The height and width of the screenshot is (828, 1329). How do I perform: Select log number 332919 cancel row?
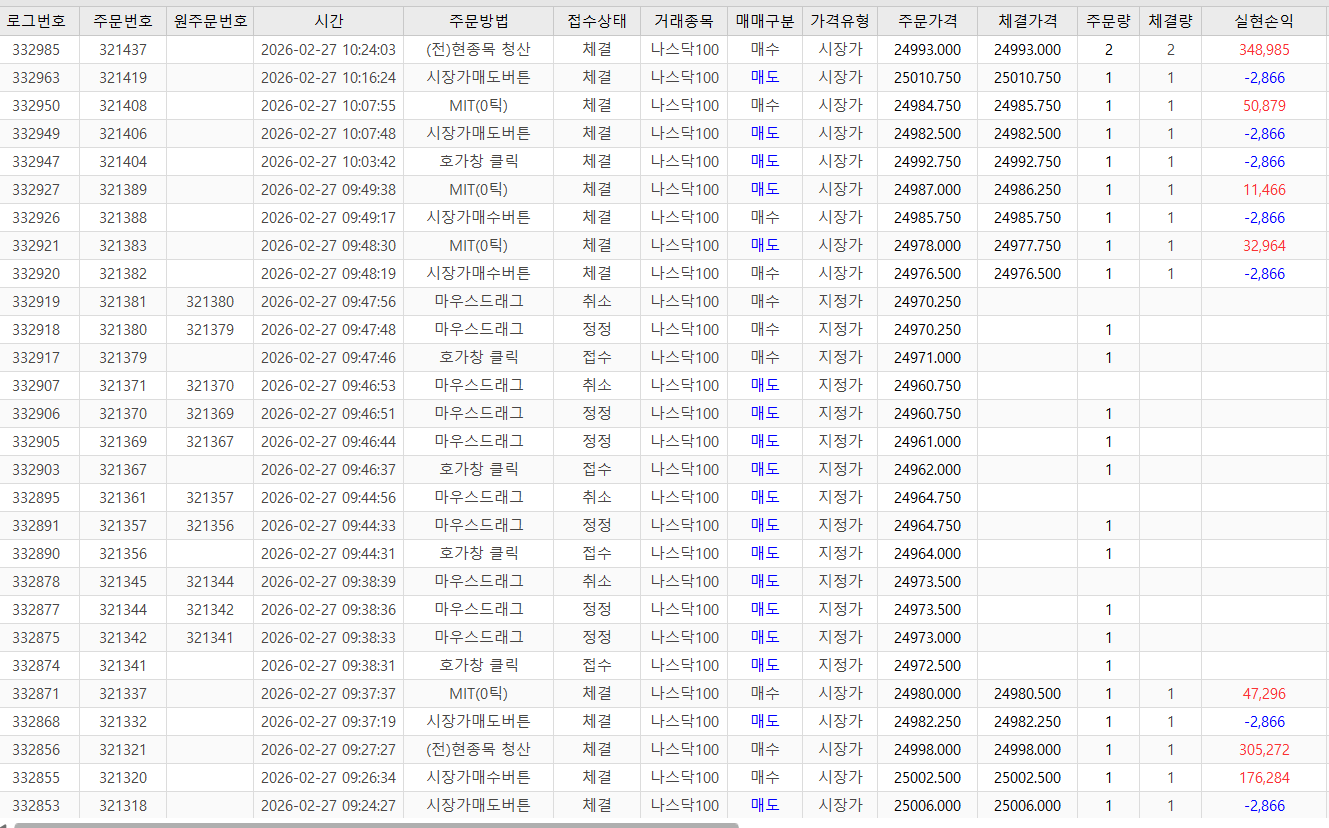click(x=36, y=301)
